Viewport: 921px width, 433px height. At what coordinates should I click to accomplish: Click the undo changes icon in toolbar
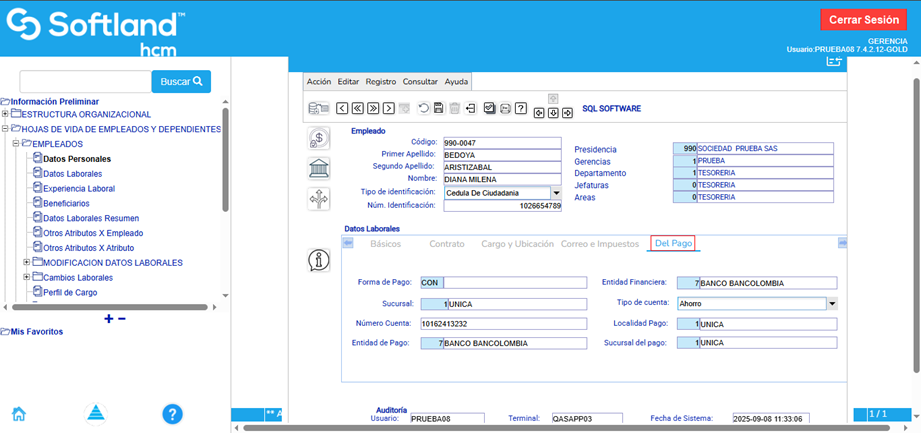(x=423, y=108)
